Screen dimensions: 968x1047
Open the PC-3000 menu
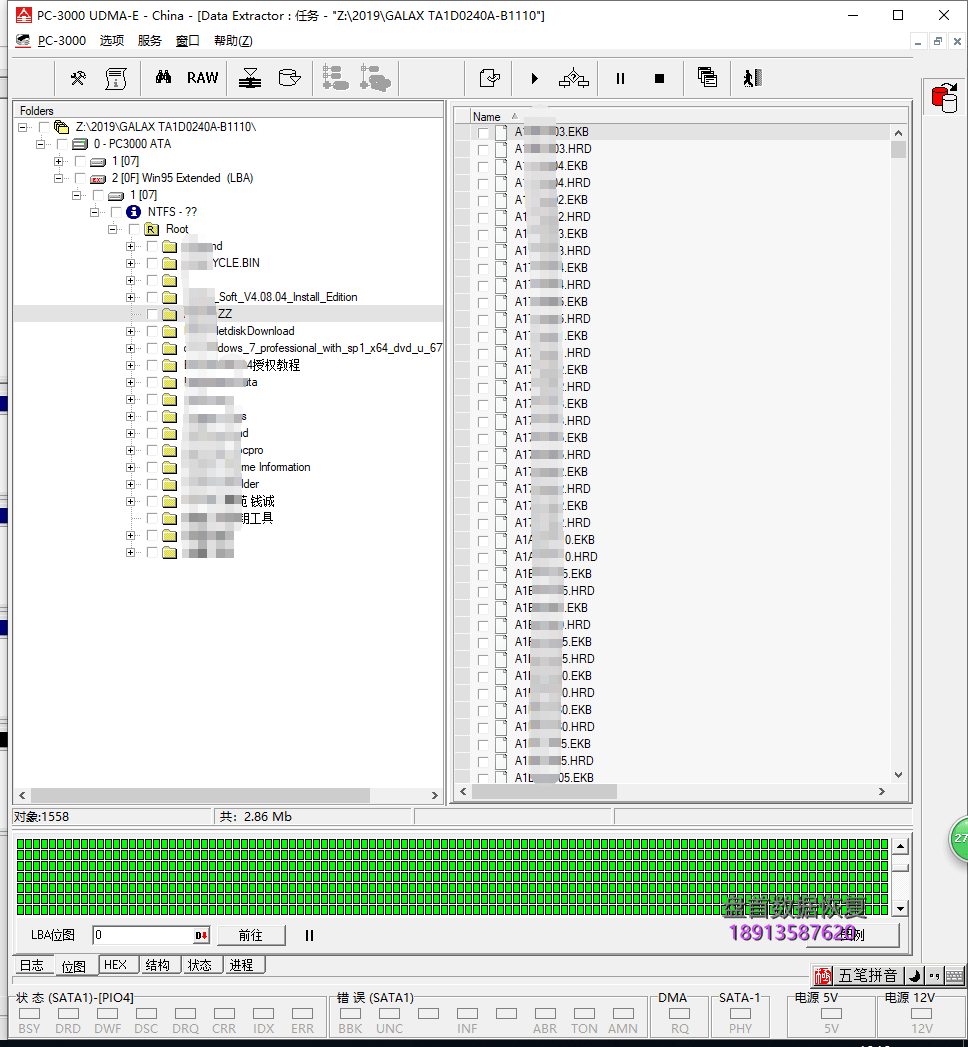click(61, 41)
